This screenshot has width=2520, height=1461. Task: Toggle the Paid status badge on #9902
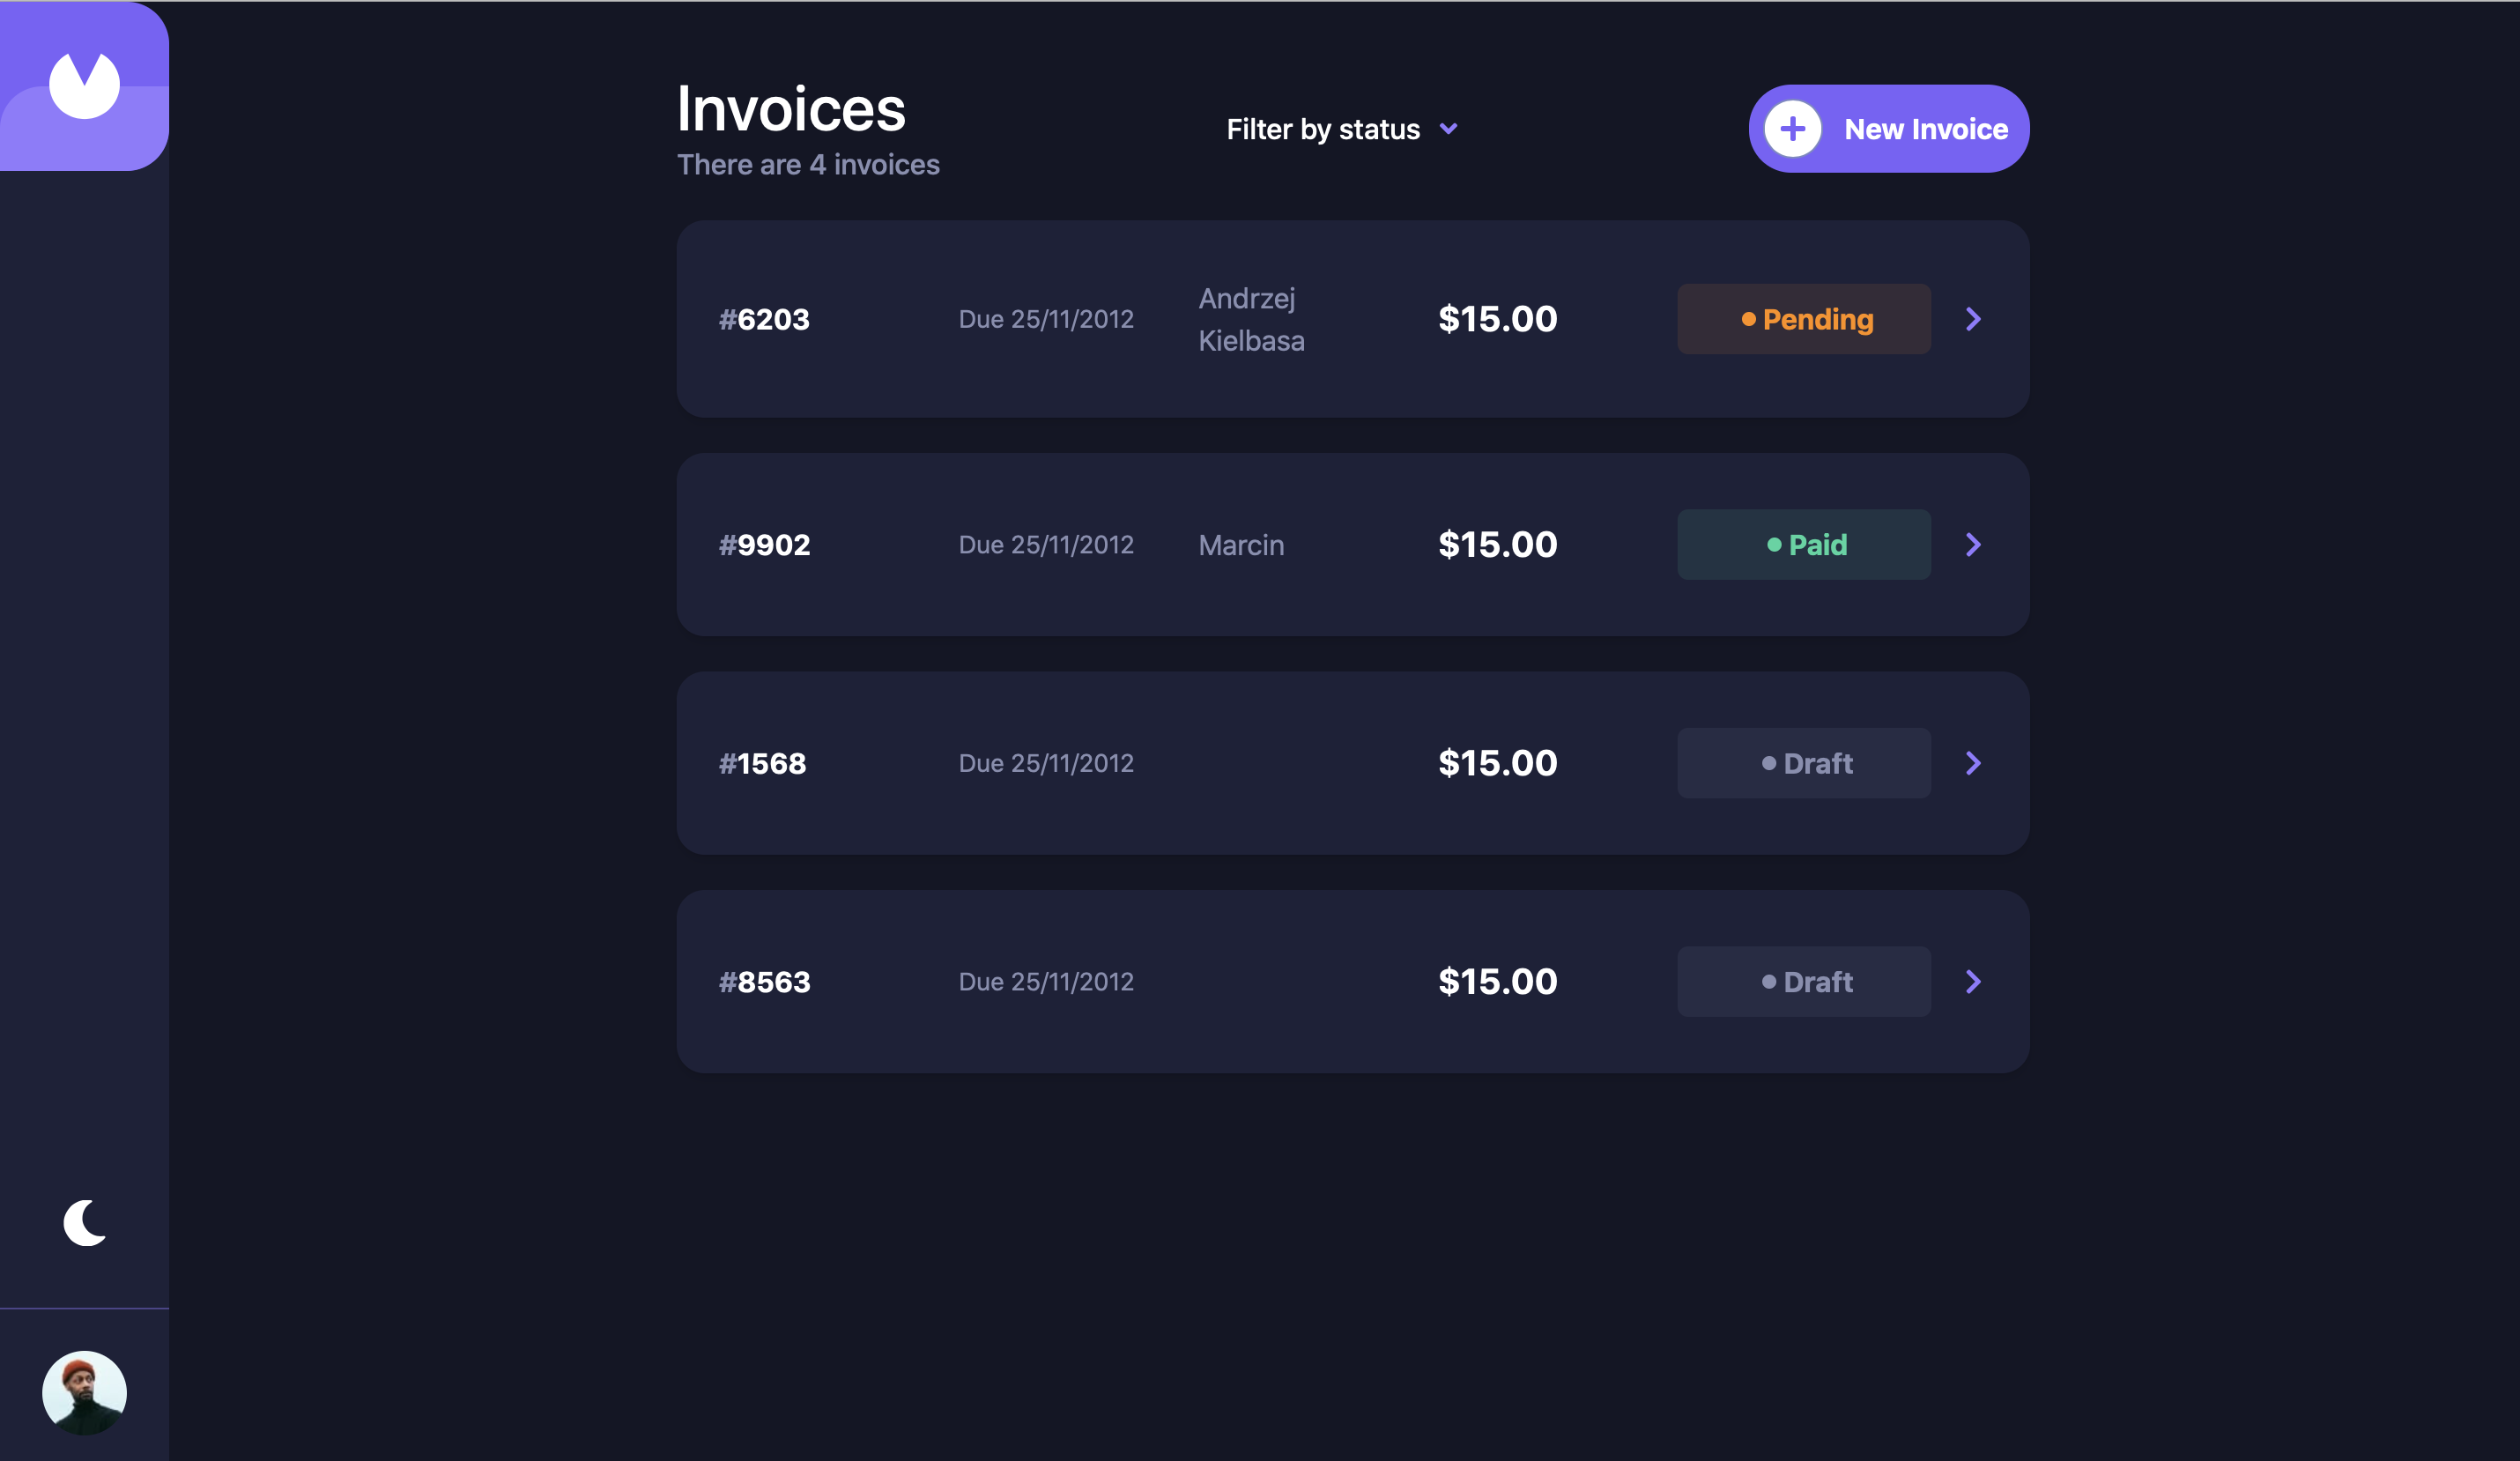pyautogui.click(x=1804, y=545)
